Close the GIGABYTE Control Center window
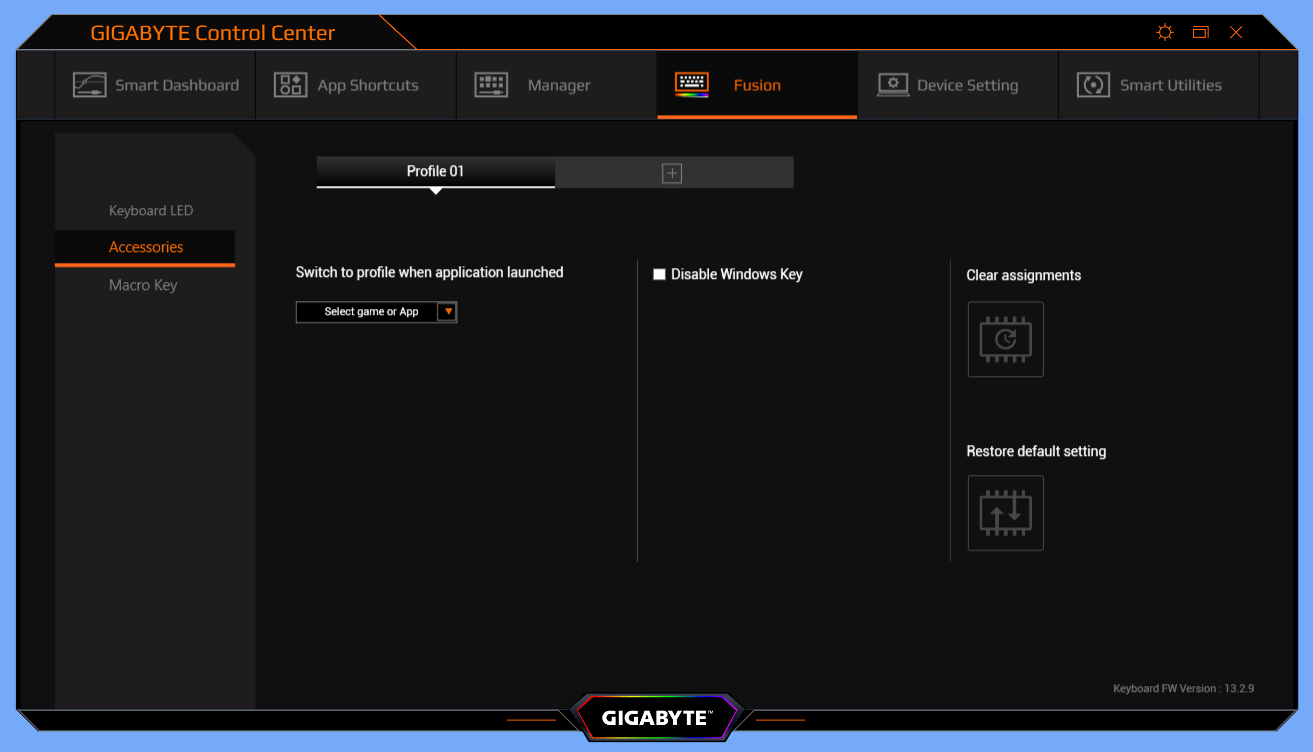Image resolution: width=1313 pixels, height=752 pixels. click(1236, 32)
